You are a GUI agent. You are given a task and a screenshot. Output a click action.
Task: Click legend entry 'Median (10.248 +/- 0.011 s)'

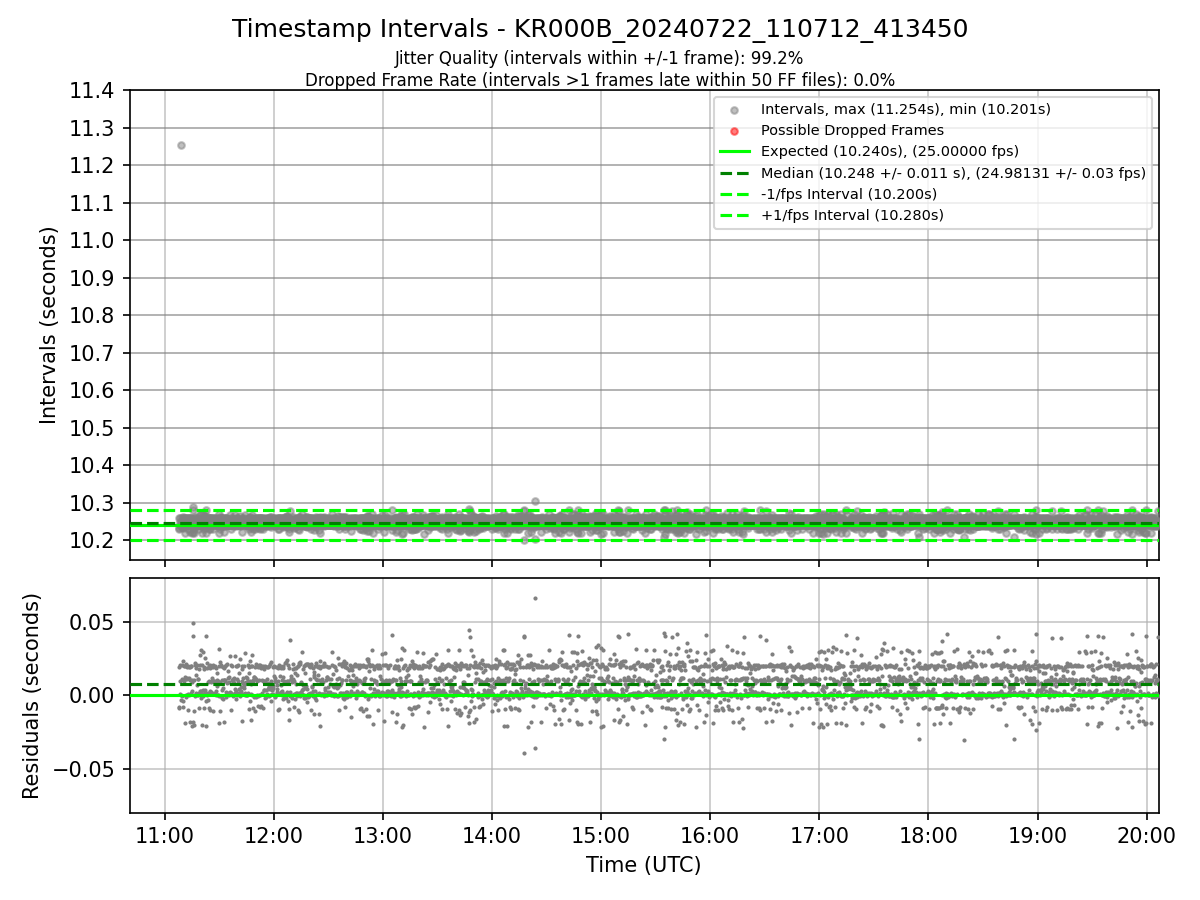click(x=953, y=173)
